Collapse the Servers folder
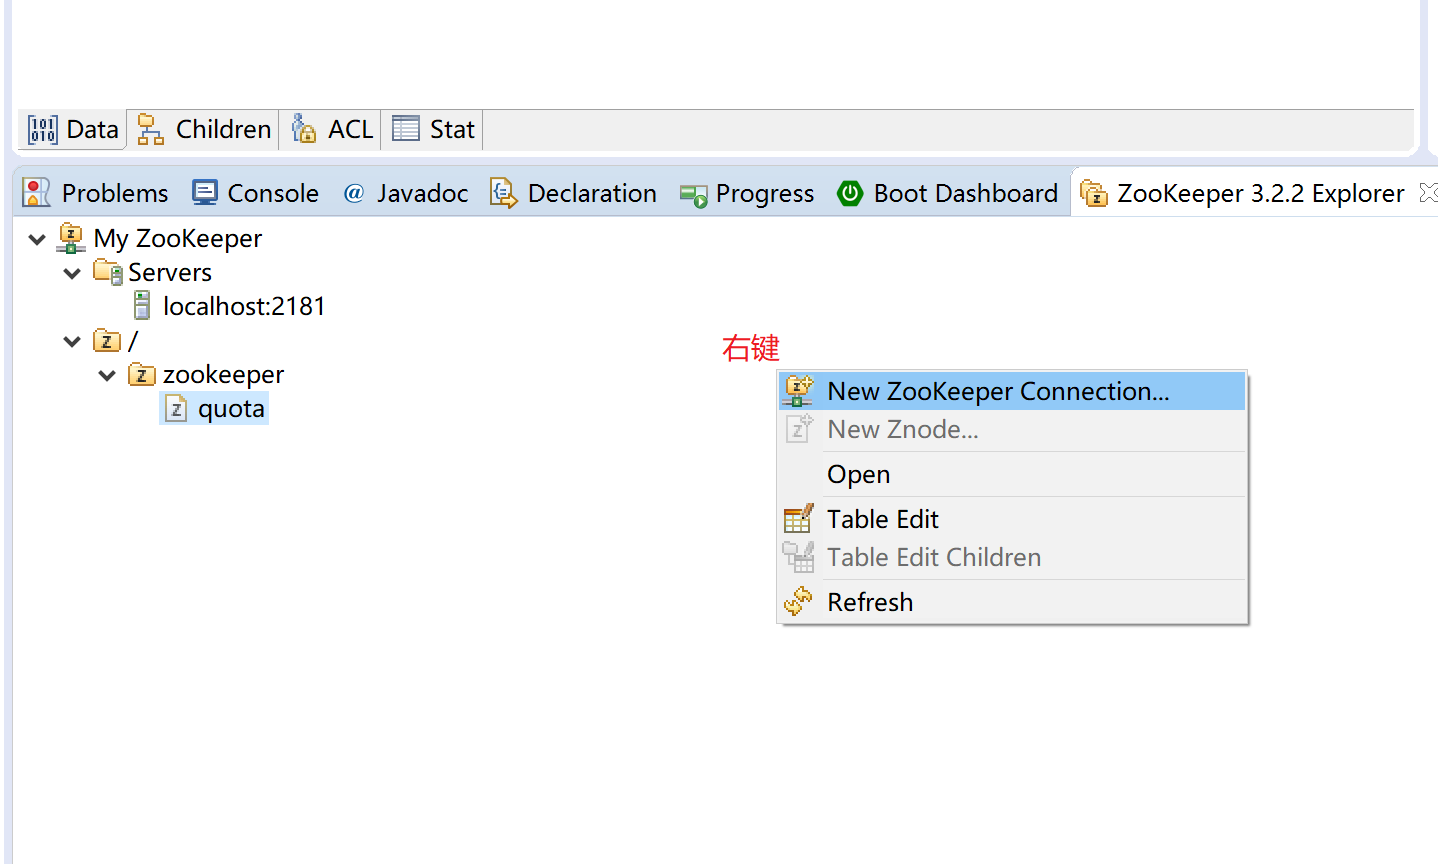1438x864 pixels. 71,272
